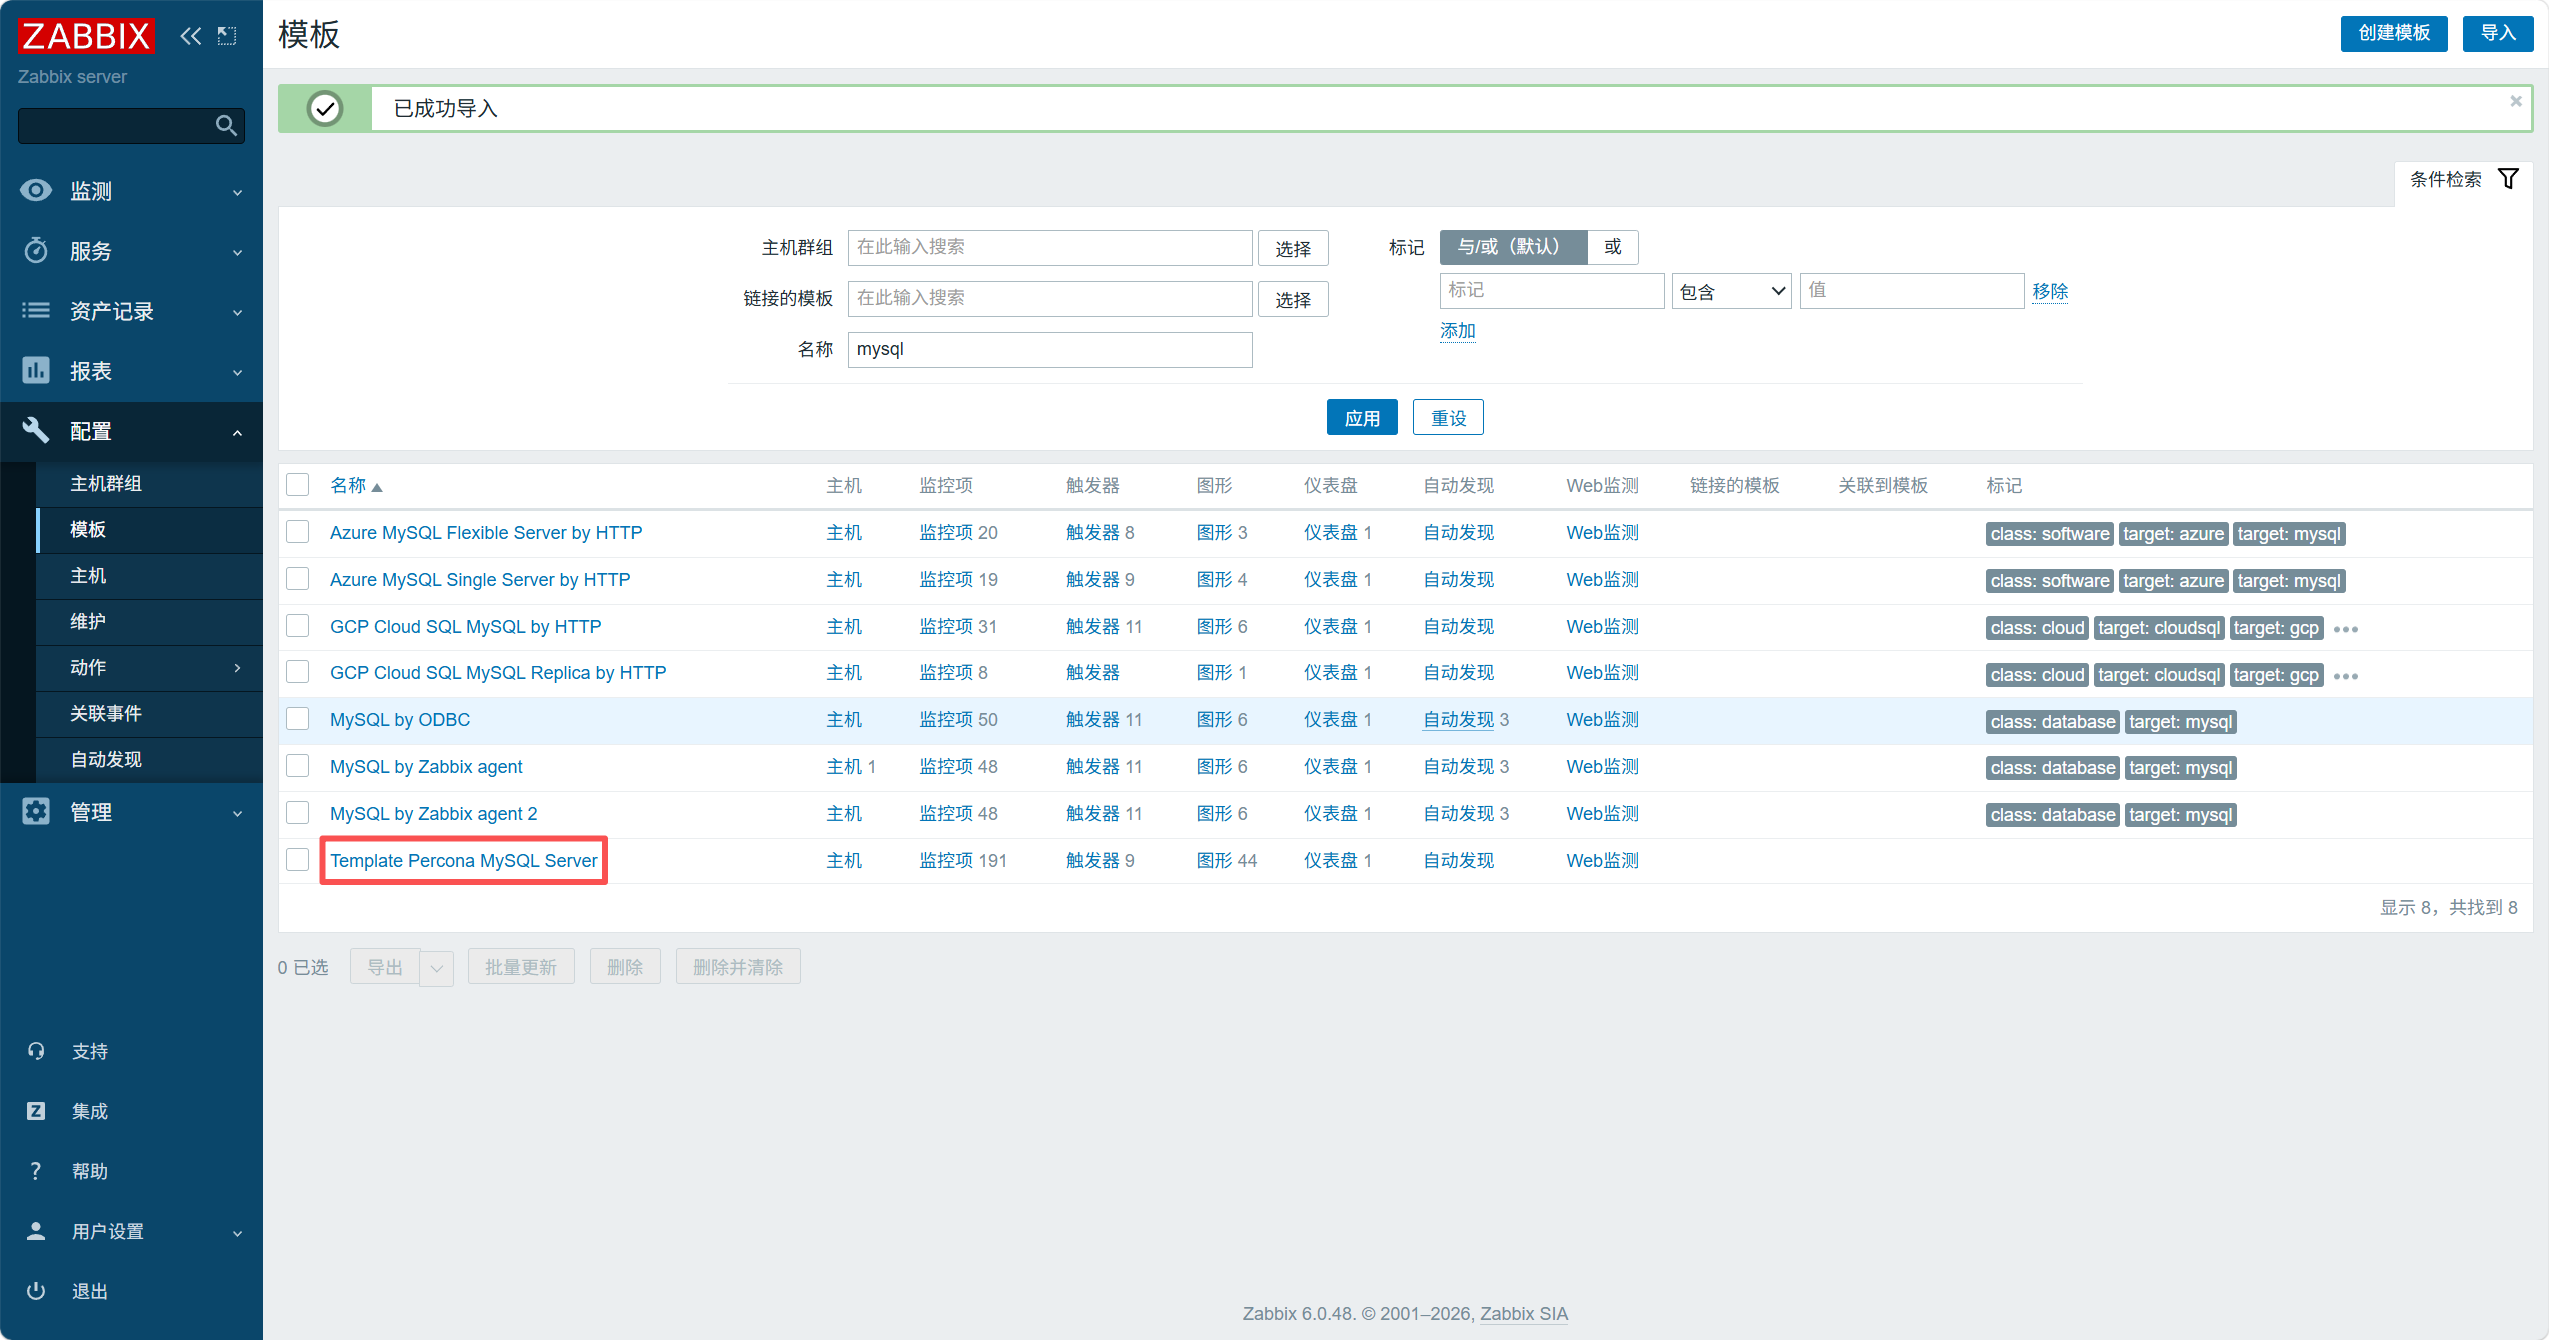
Task: Click the 重设 filter button
Action: [1448, 417]
